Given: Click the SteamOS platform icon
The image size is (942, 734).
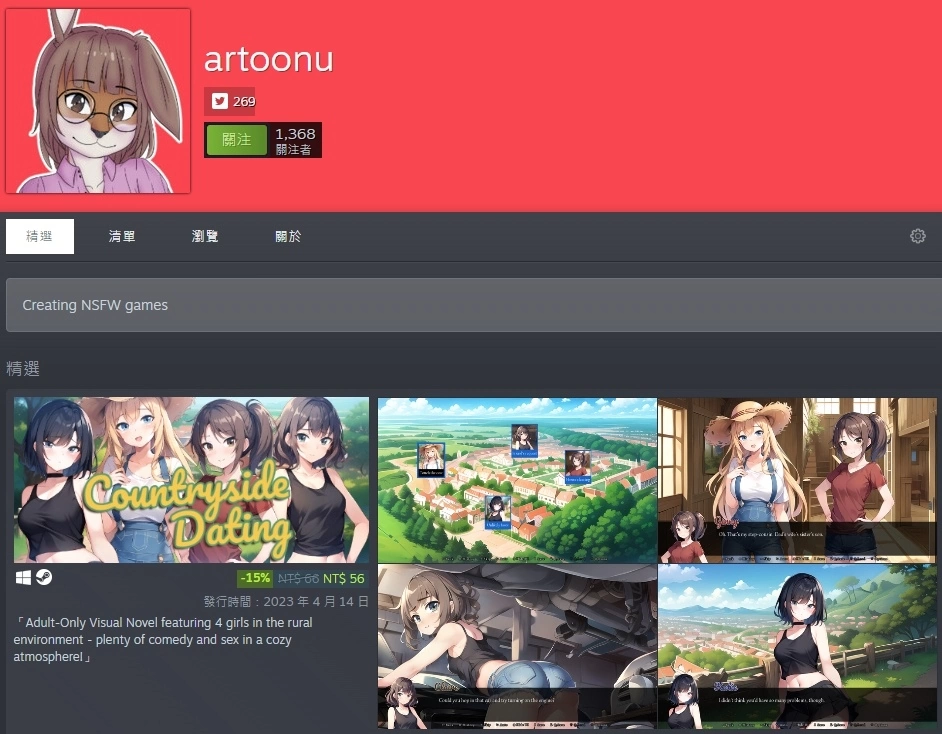Looking at the screenshot, I should 44,577.
